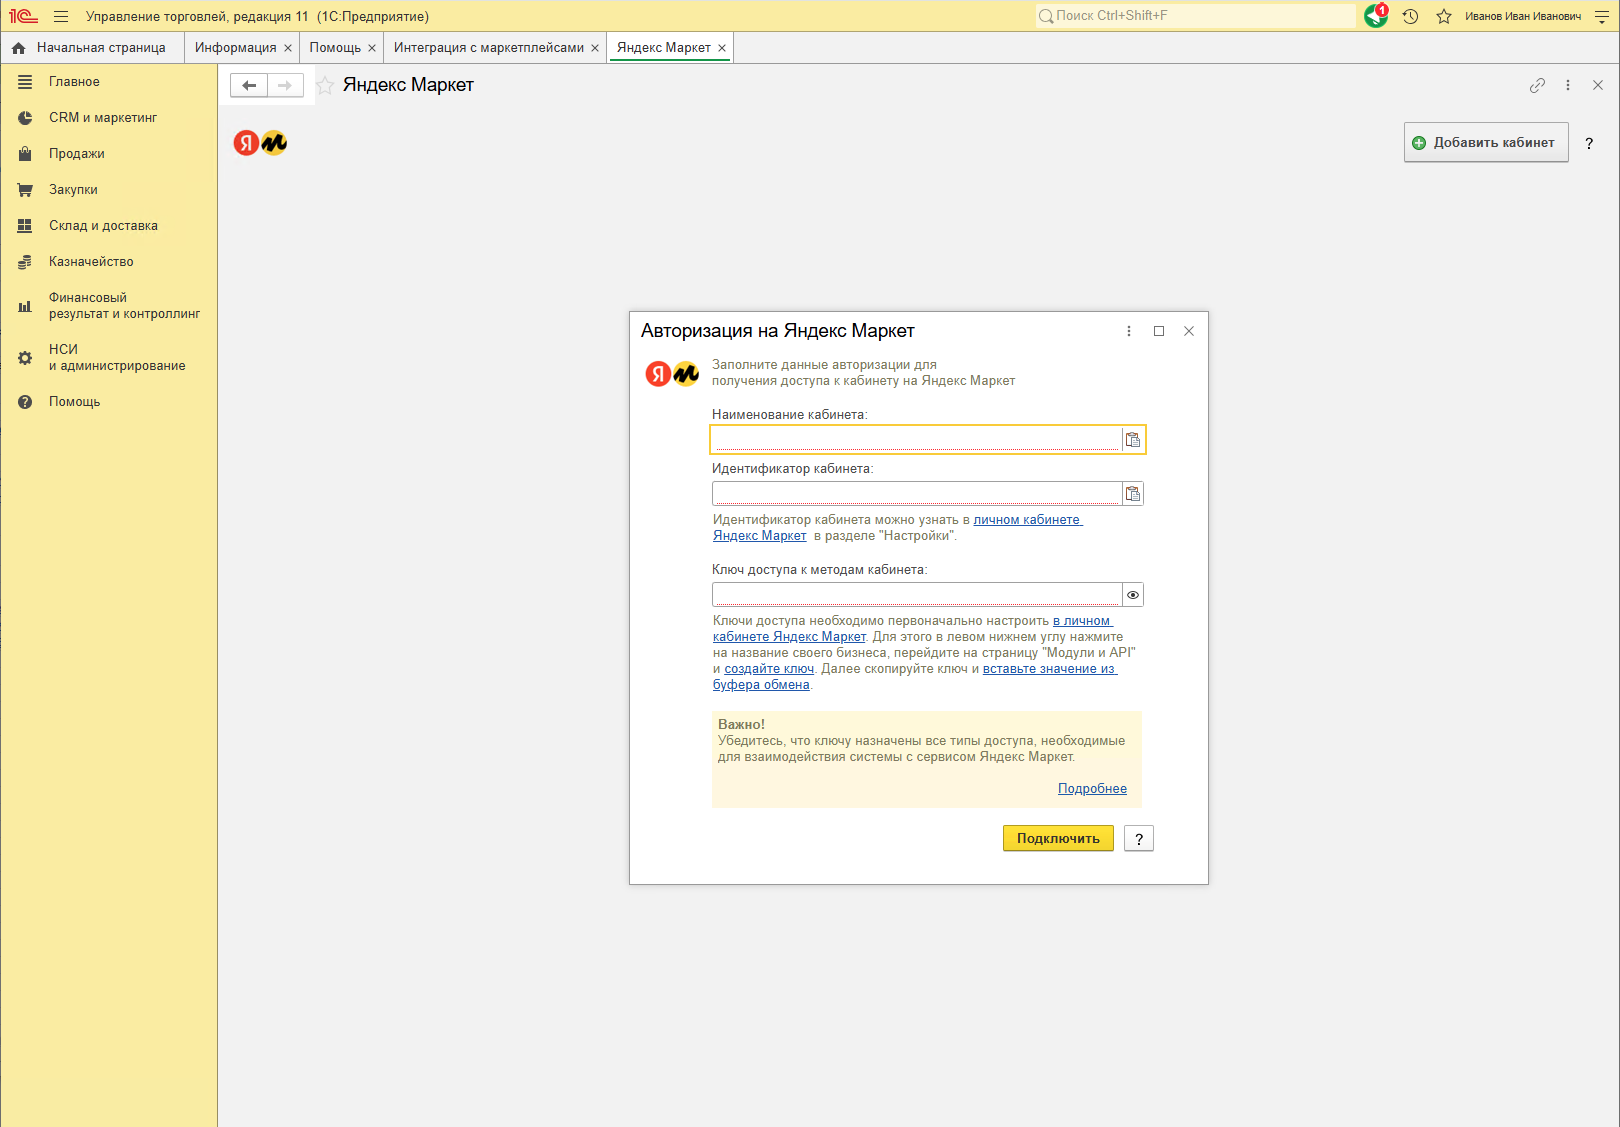Open page's three-dot more actions menu

pyautogui.click(x=1568, y=85)
